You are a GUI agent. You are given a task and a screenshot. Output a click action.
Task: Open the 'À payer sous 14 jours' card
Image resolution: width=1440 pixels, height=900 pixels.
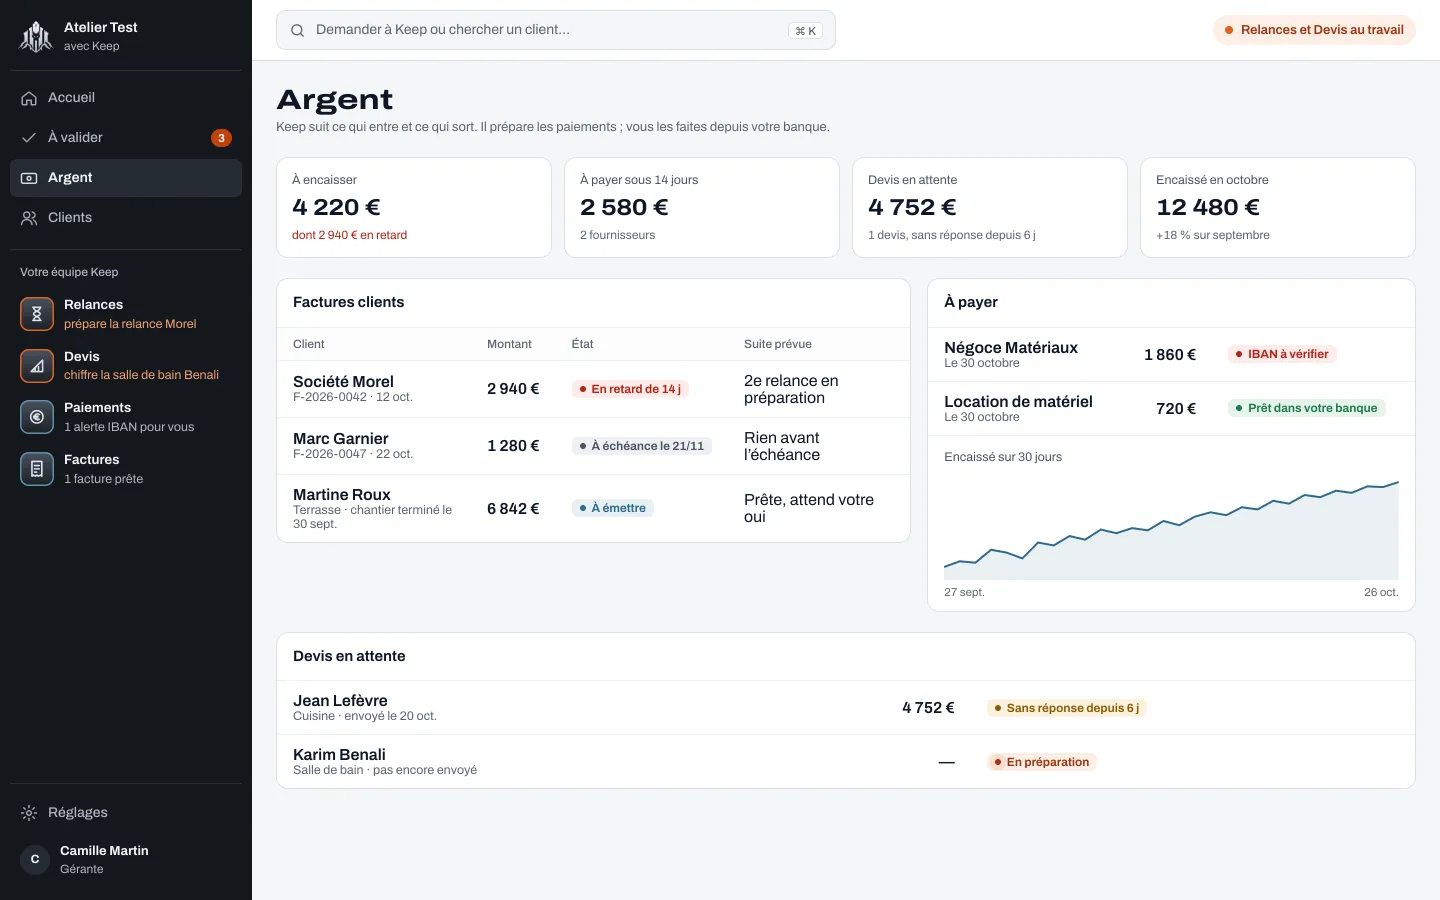[702, 208]
